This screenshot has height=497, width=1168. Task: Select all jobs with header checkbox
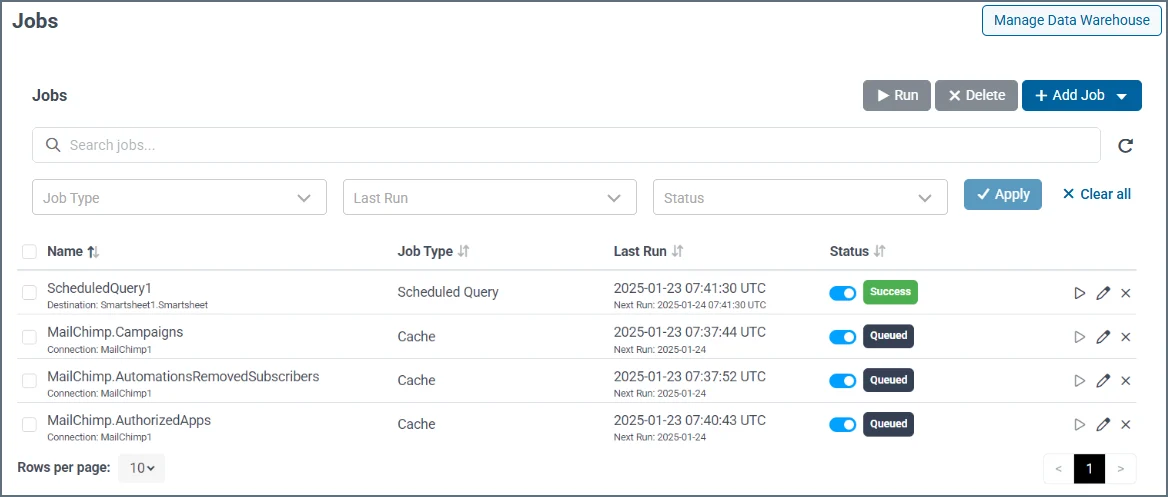pyautogui.click(x=29, y=252)
